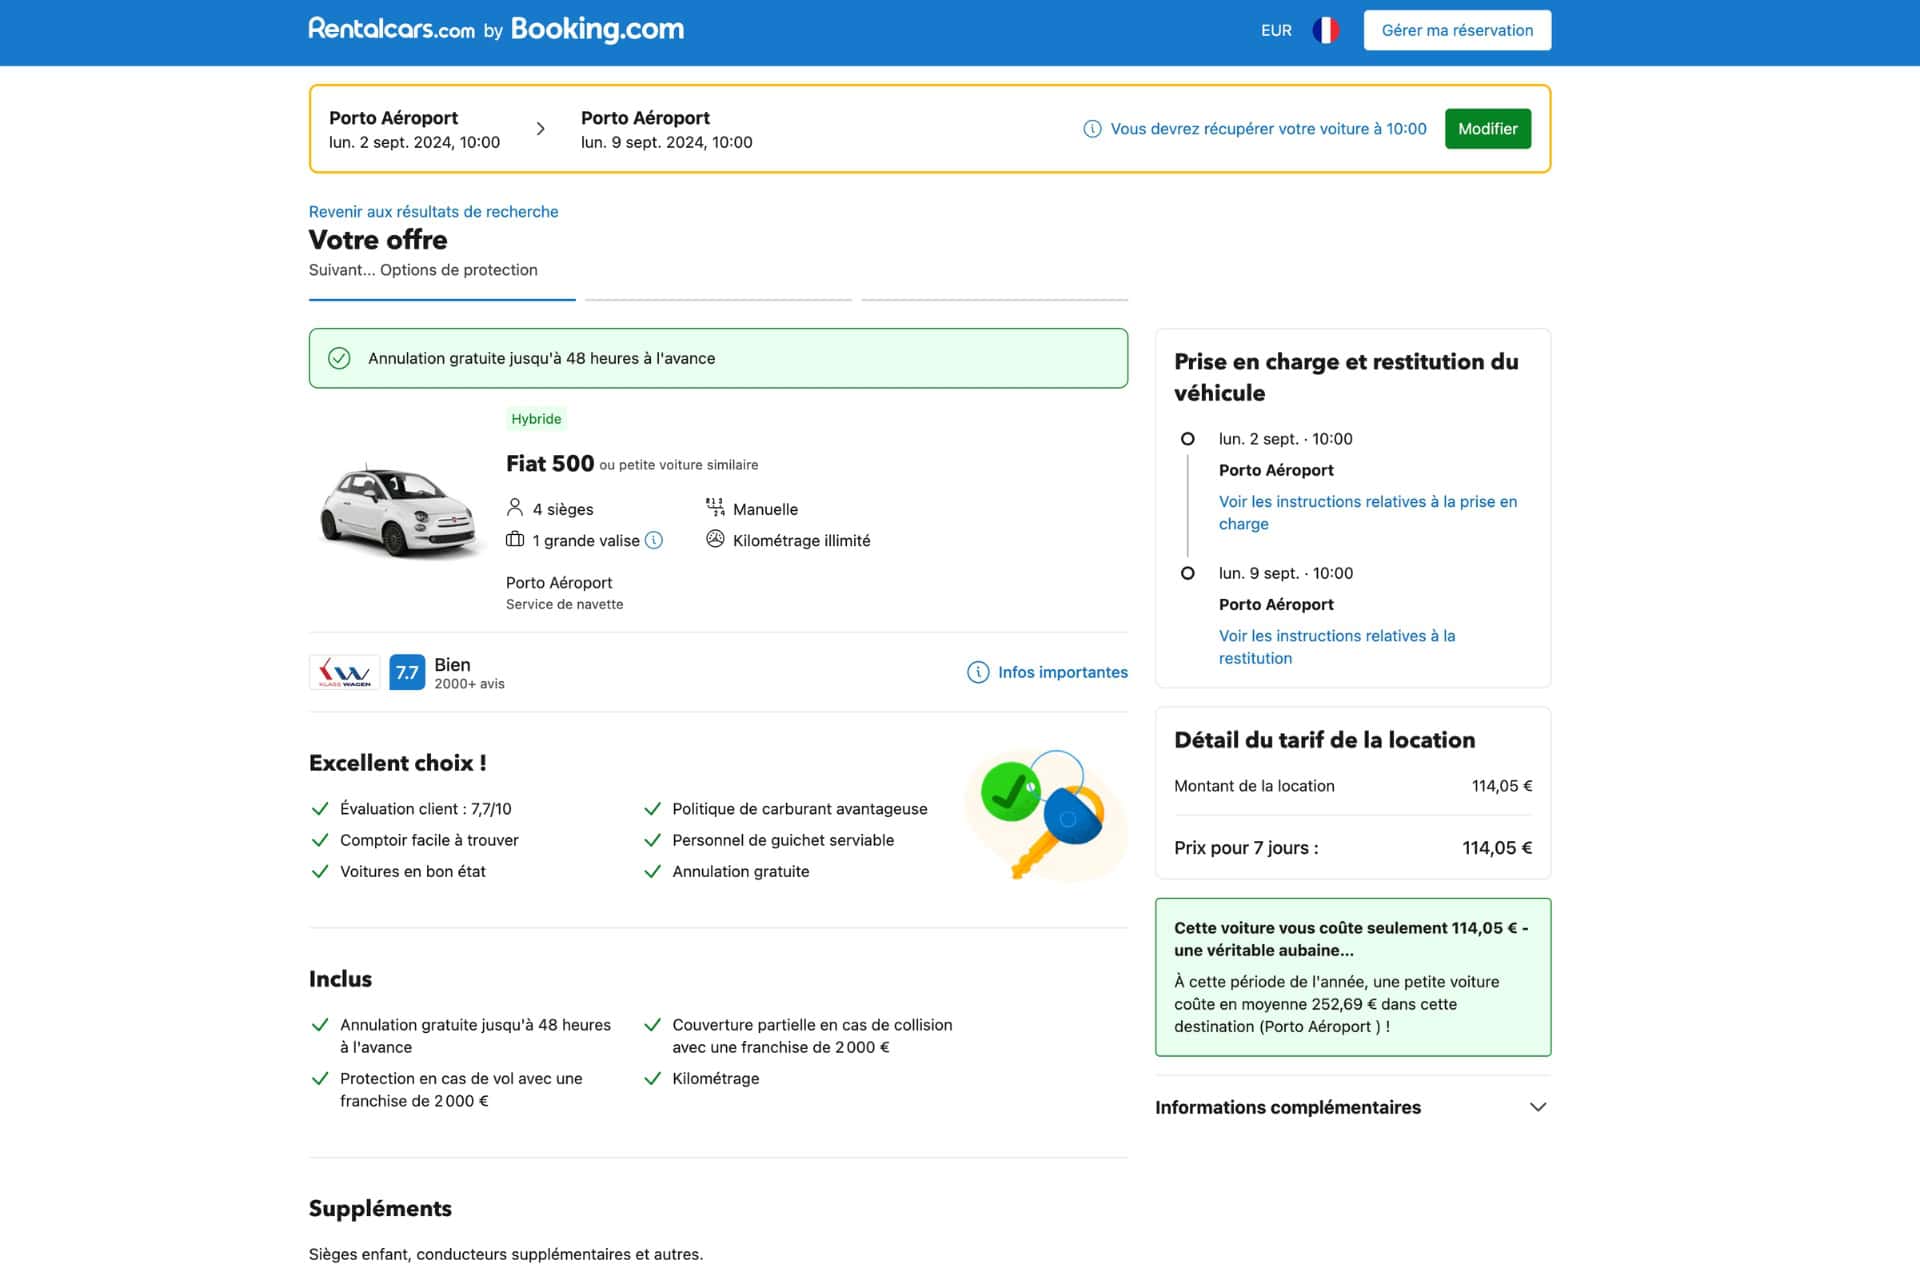Click the info circle icon before Infos importantes
The height and width of the screenshot is (1285, 1920).
[x=978, y=672]
